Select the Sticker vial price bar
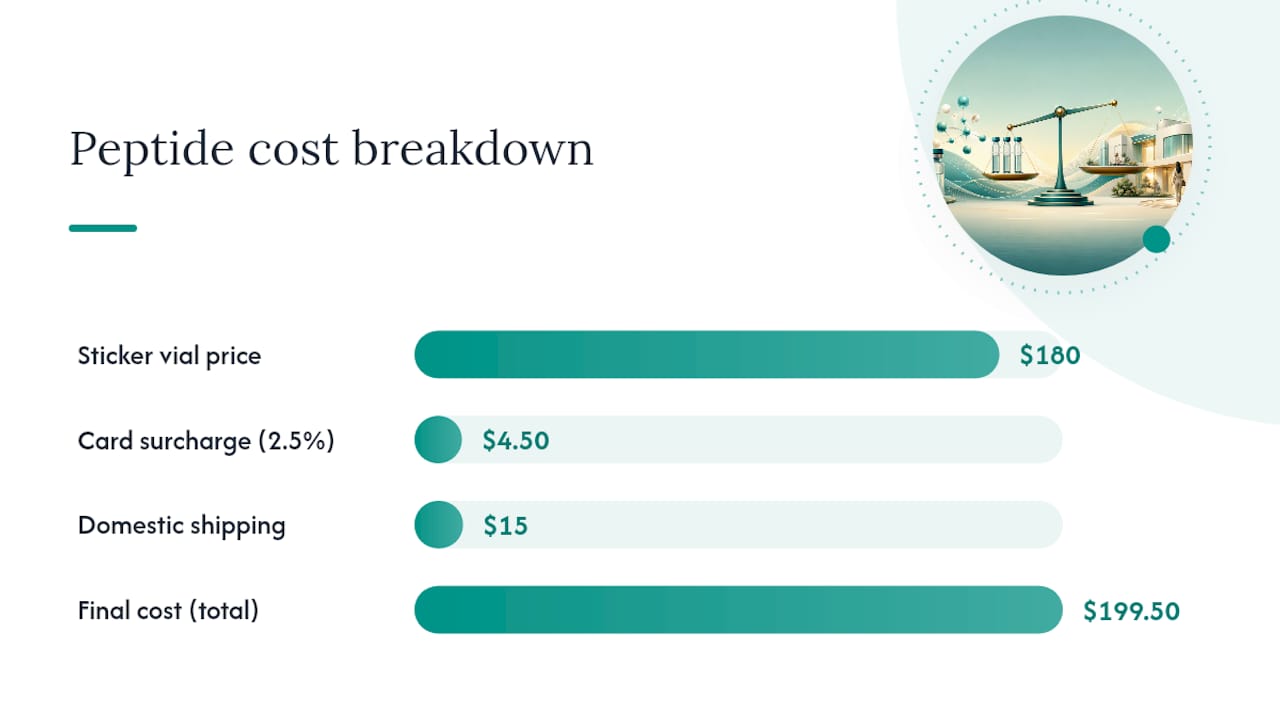Viewport: 1280px width, 720px height. (706, 355)
